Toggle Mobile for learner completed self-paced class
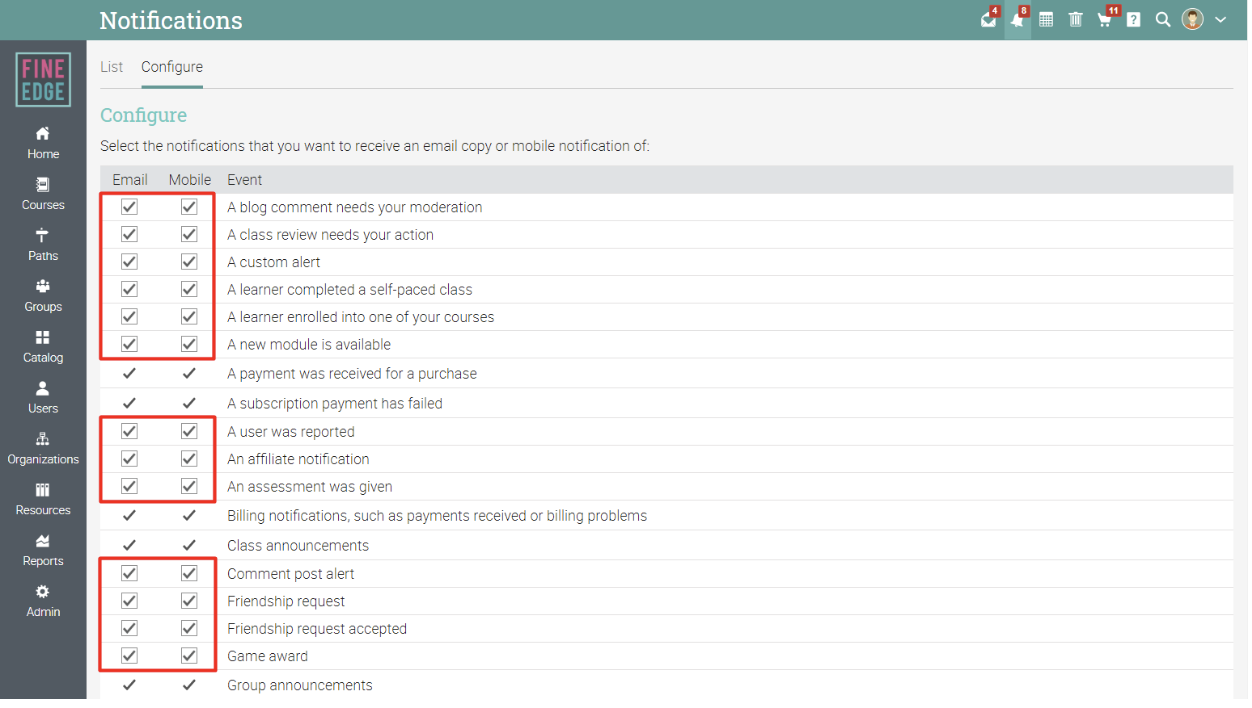Screen dimensions: 1252x708 [x=189, y=289]
